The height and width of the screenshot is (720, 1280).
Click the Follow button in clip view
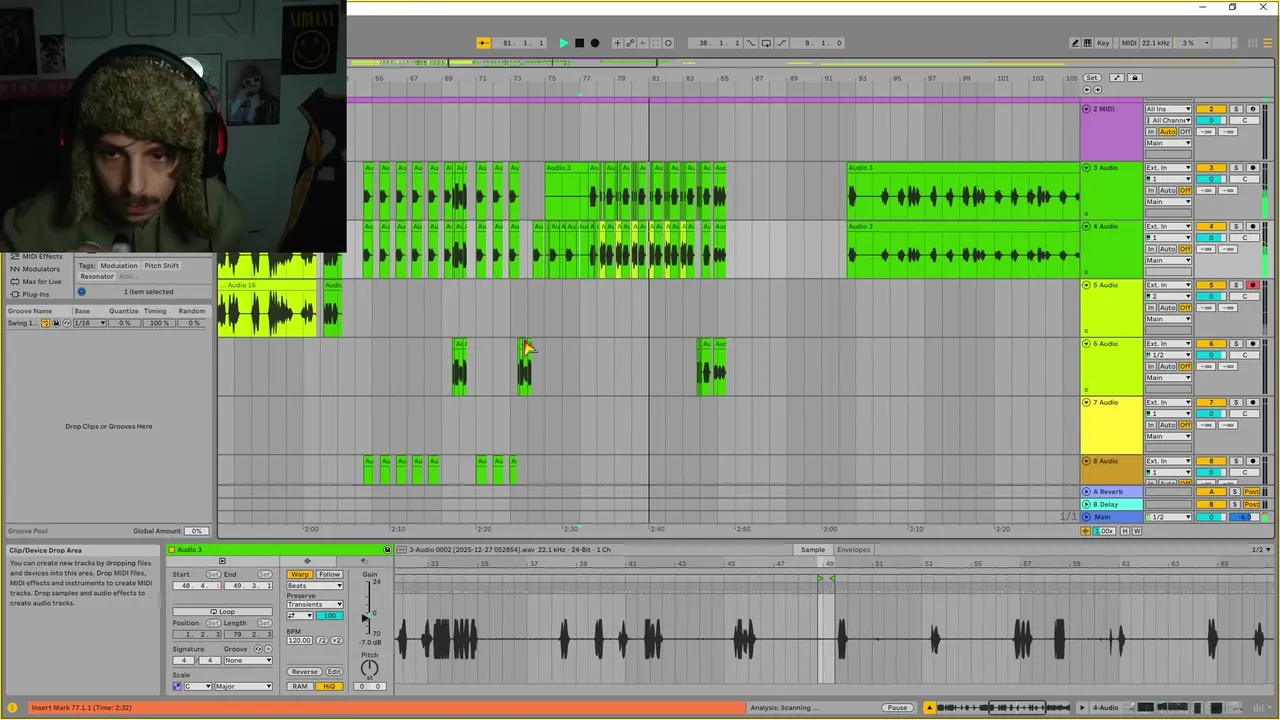[x=329, y=575]
